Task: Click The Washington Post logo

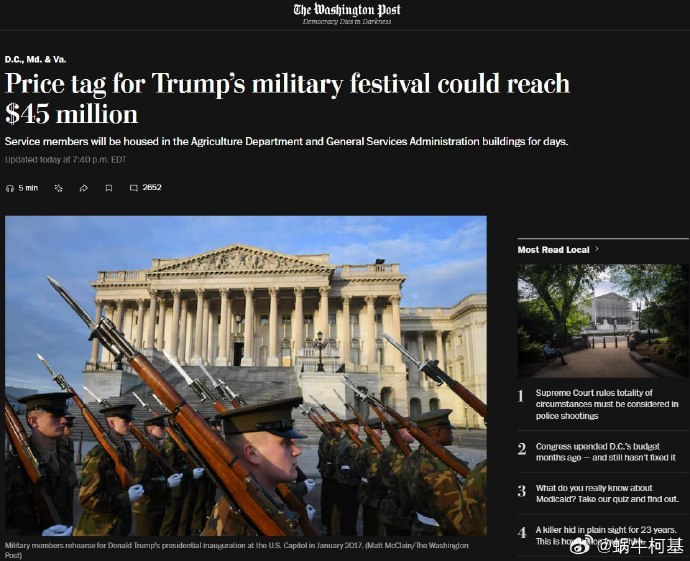Action: coord(347,10)
